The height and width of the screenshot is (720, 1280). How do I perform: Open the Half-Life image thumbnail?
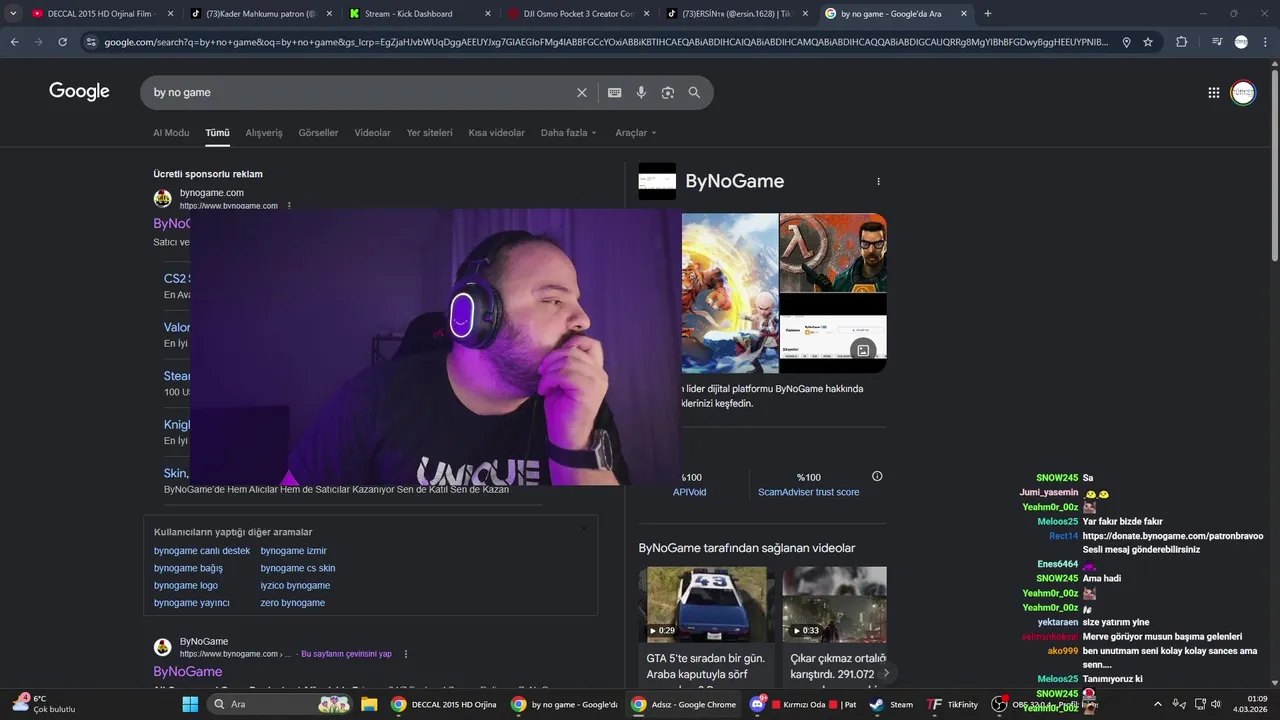click(833, 252)
